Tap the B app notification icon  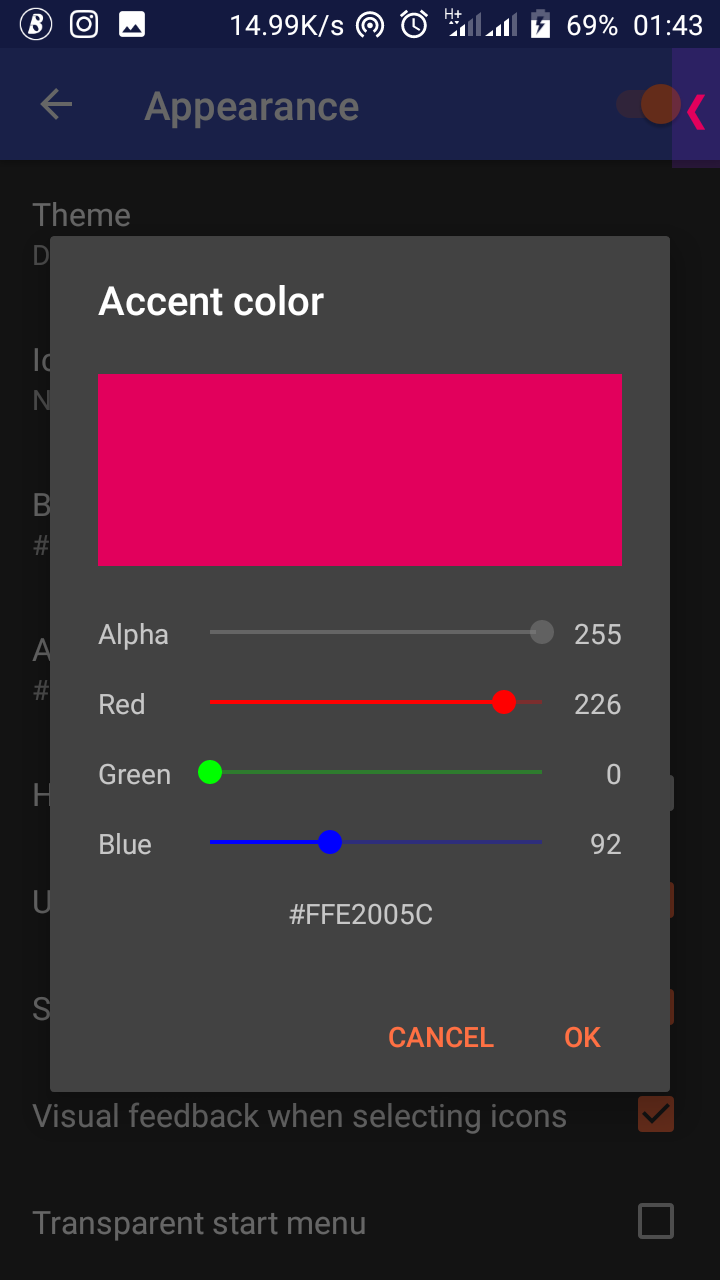[x=36, y=24]
